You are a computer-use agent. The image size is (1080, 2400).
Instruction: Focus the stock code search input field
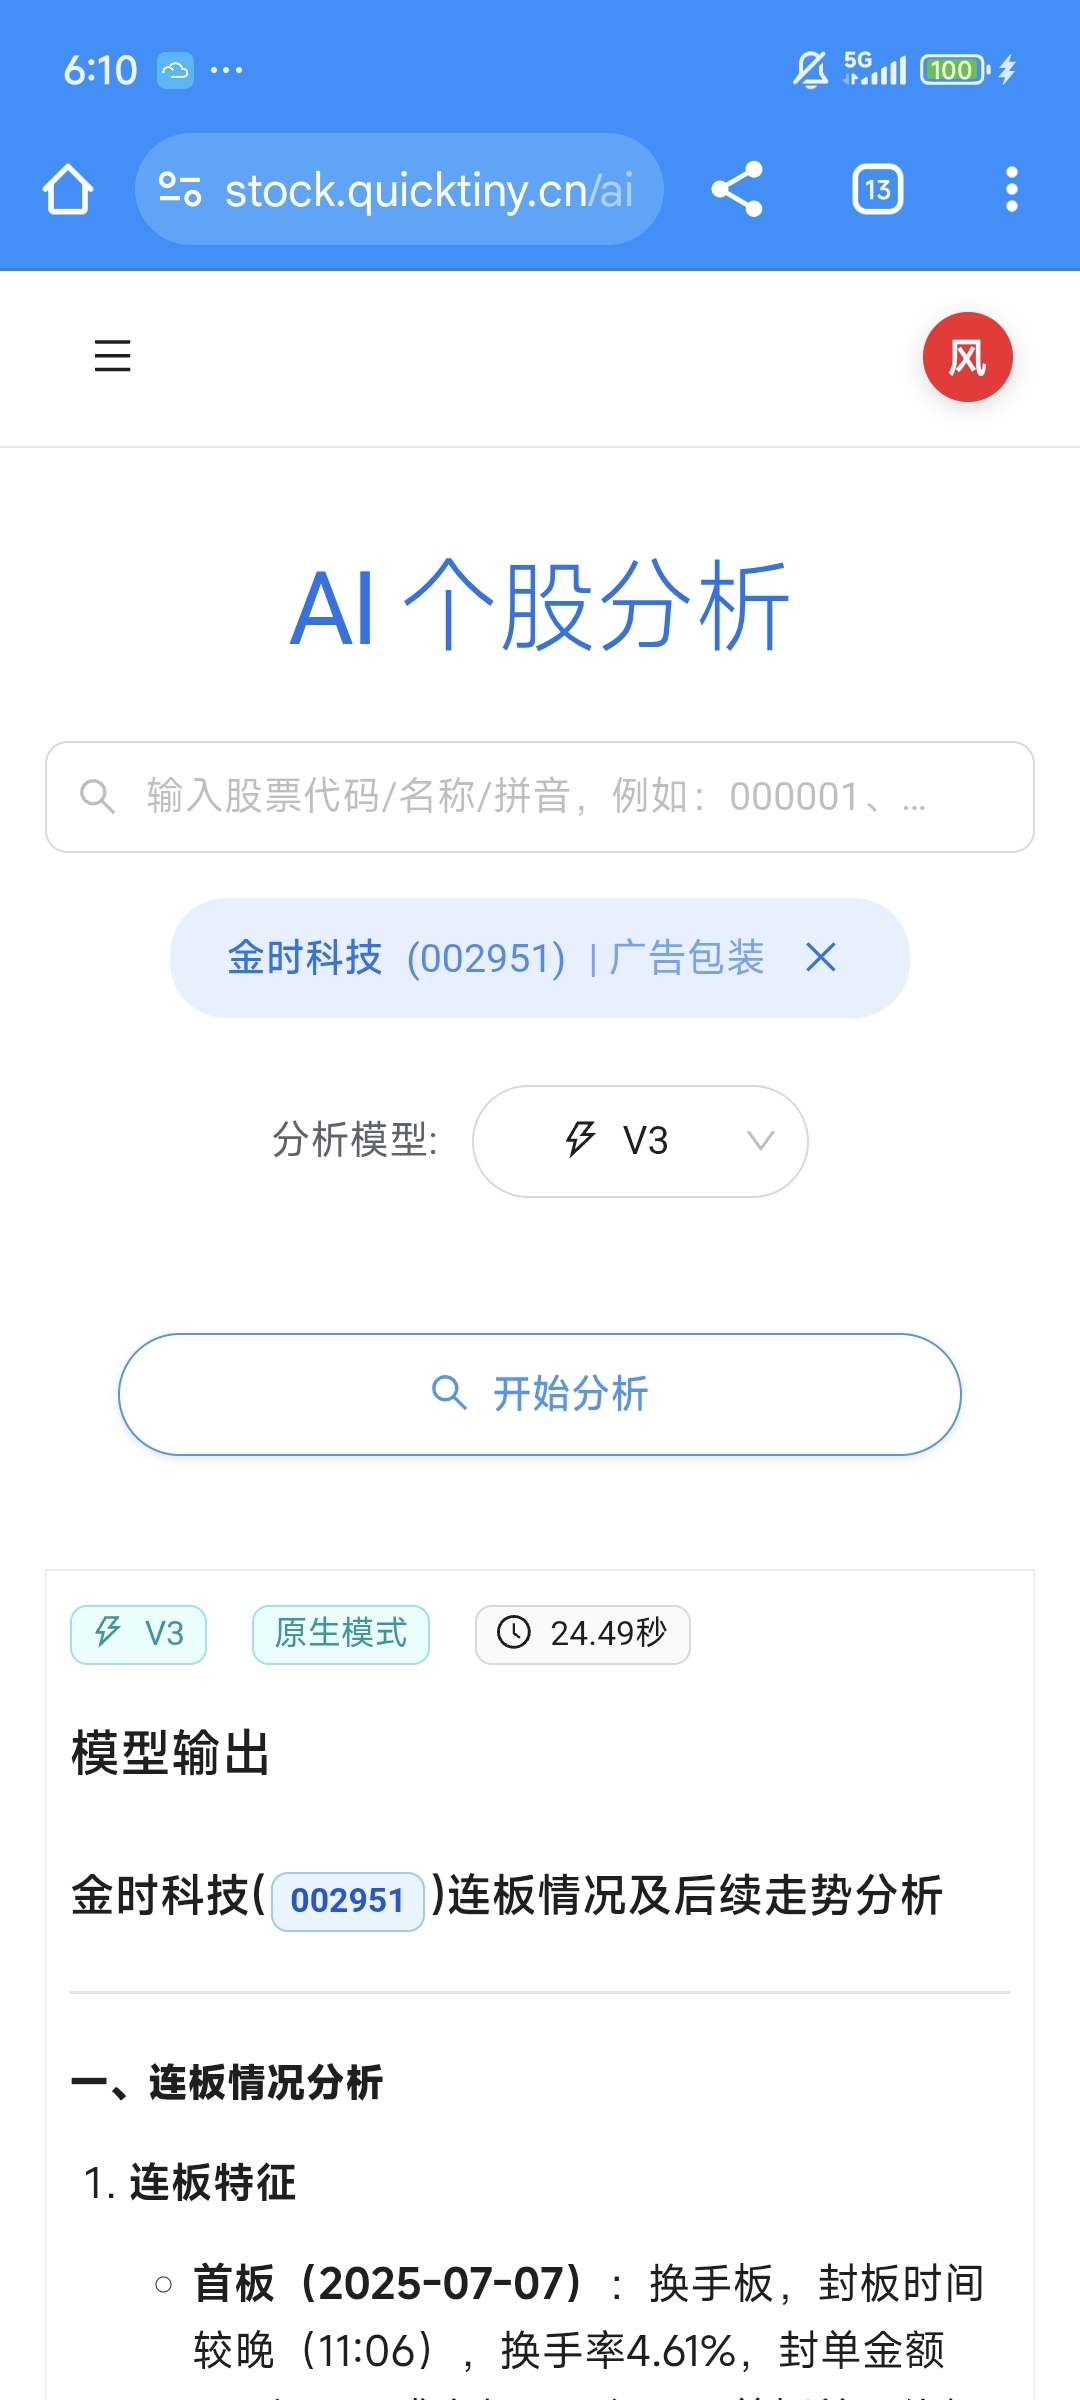tap(540, 797)
